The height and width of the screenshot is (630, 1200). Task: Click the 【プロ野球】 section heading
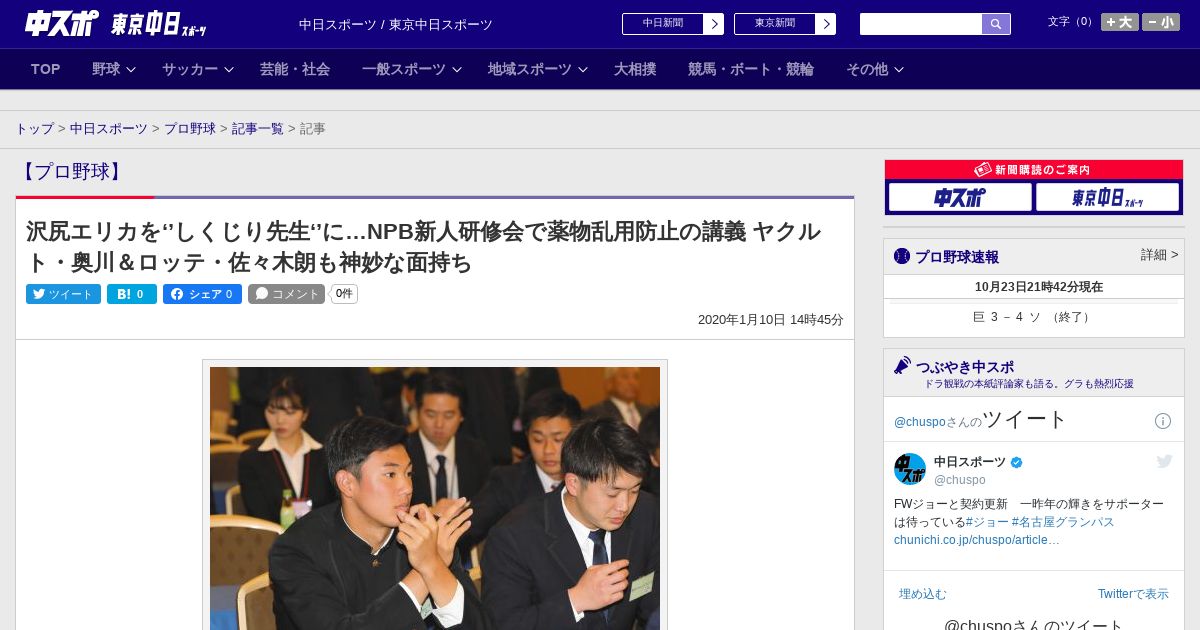click(72, 172)
